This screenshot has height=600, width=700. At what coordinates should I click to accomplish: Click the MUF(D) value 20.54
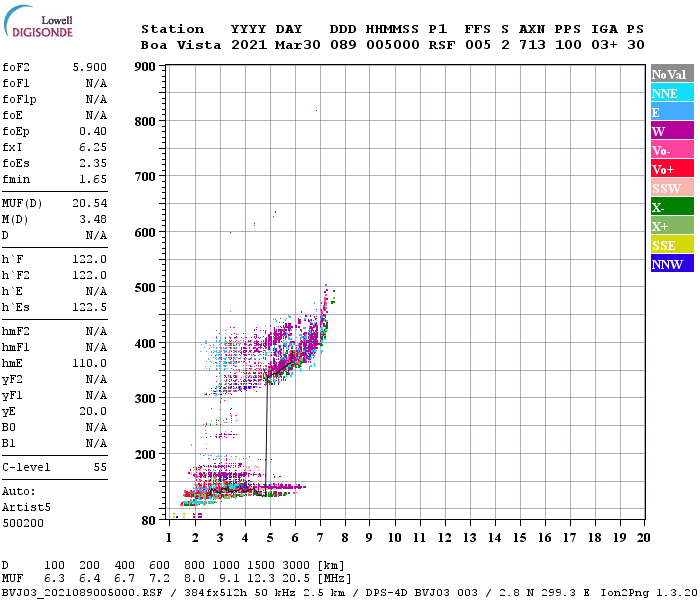tap(90, 204)
